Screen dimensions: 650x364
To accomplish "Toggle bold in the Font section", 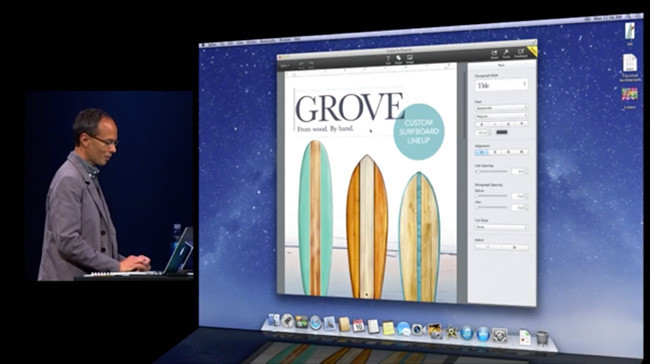I will click(482, 124).
